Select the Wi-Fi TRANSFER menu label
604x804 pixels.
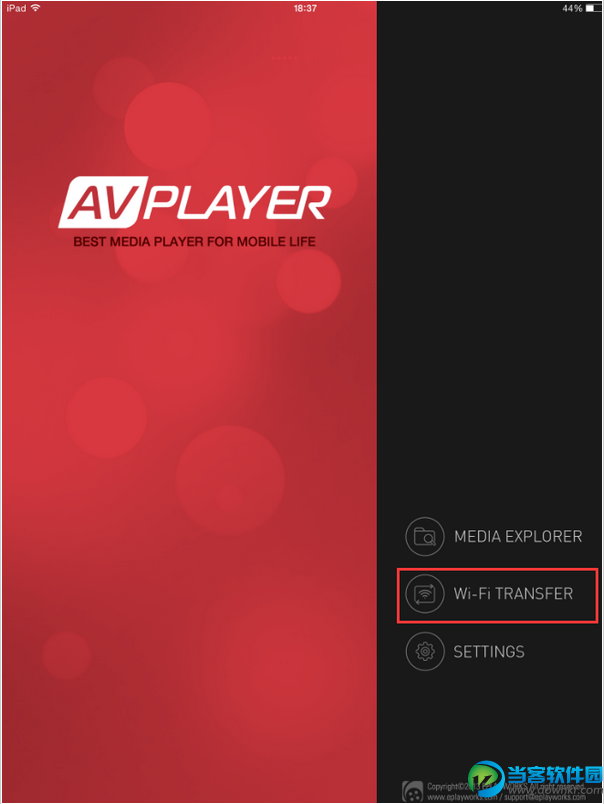[513, 594]
